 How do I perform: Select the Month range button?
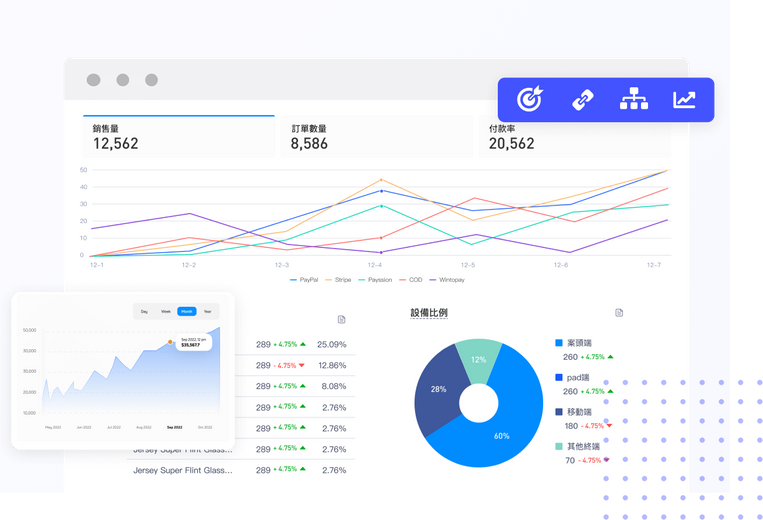tap(186, 312)
